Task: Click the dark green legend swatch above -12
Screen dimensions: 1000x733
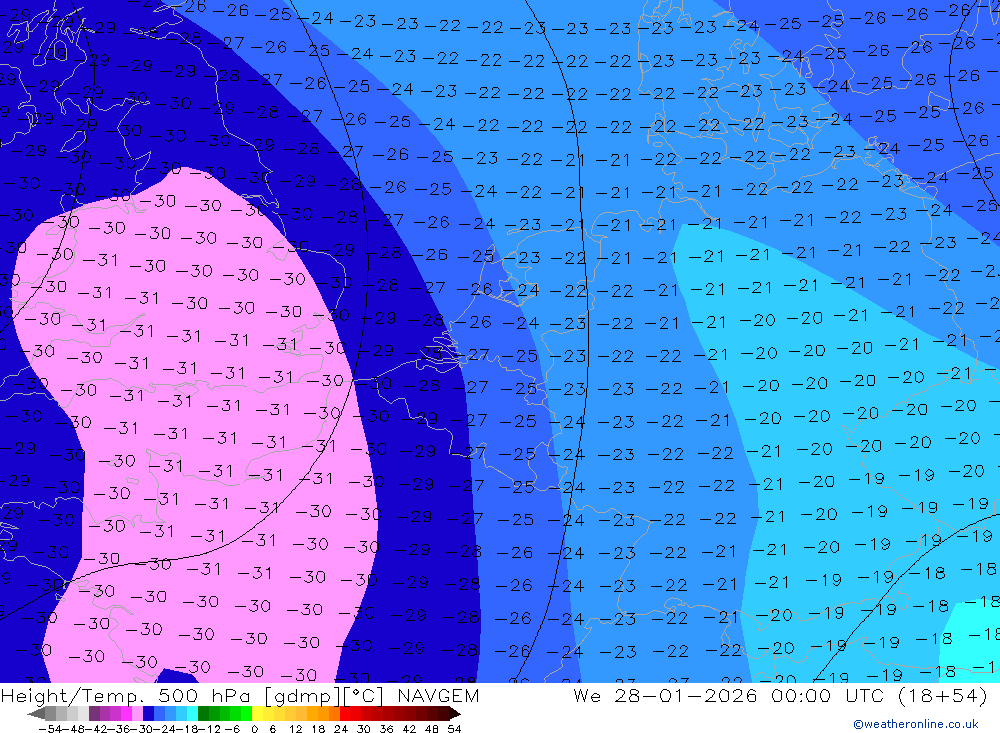Action: [203, 714]
